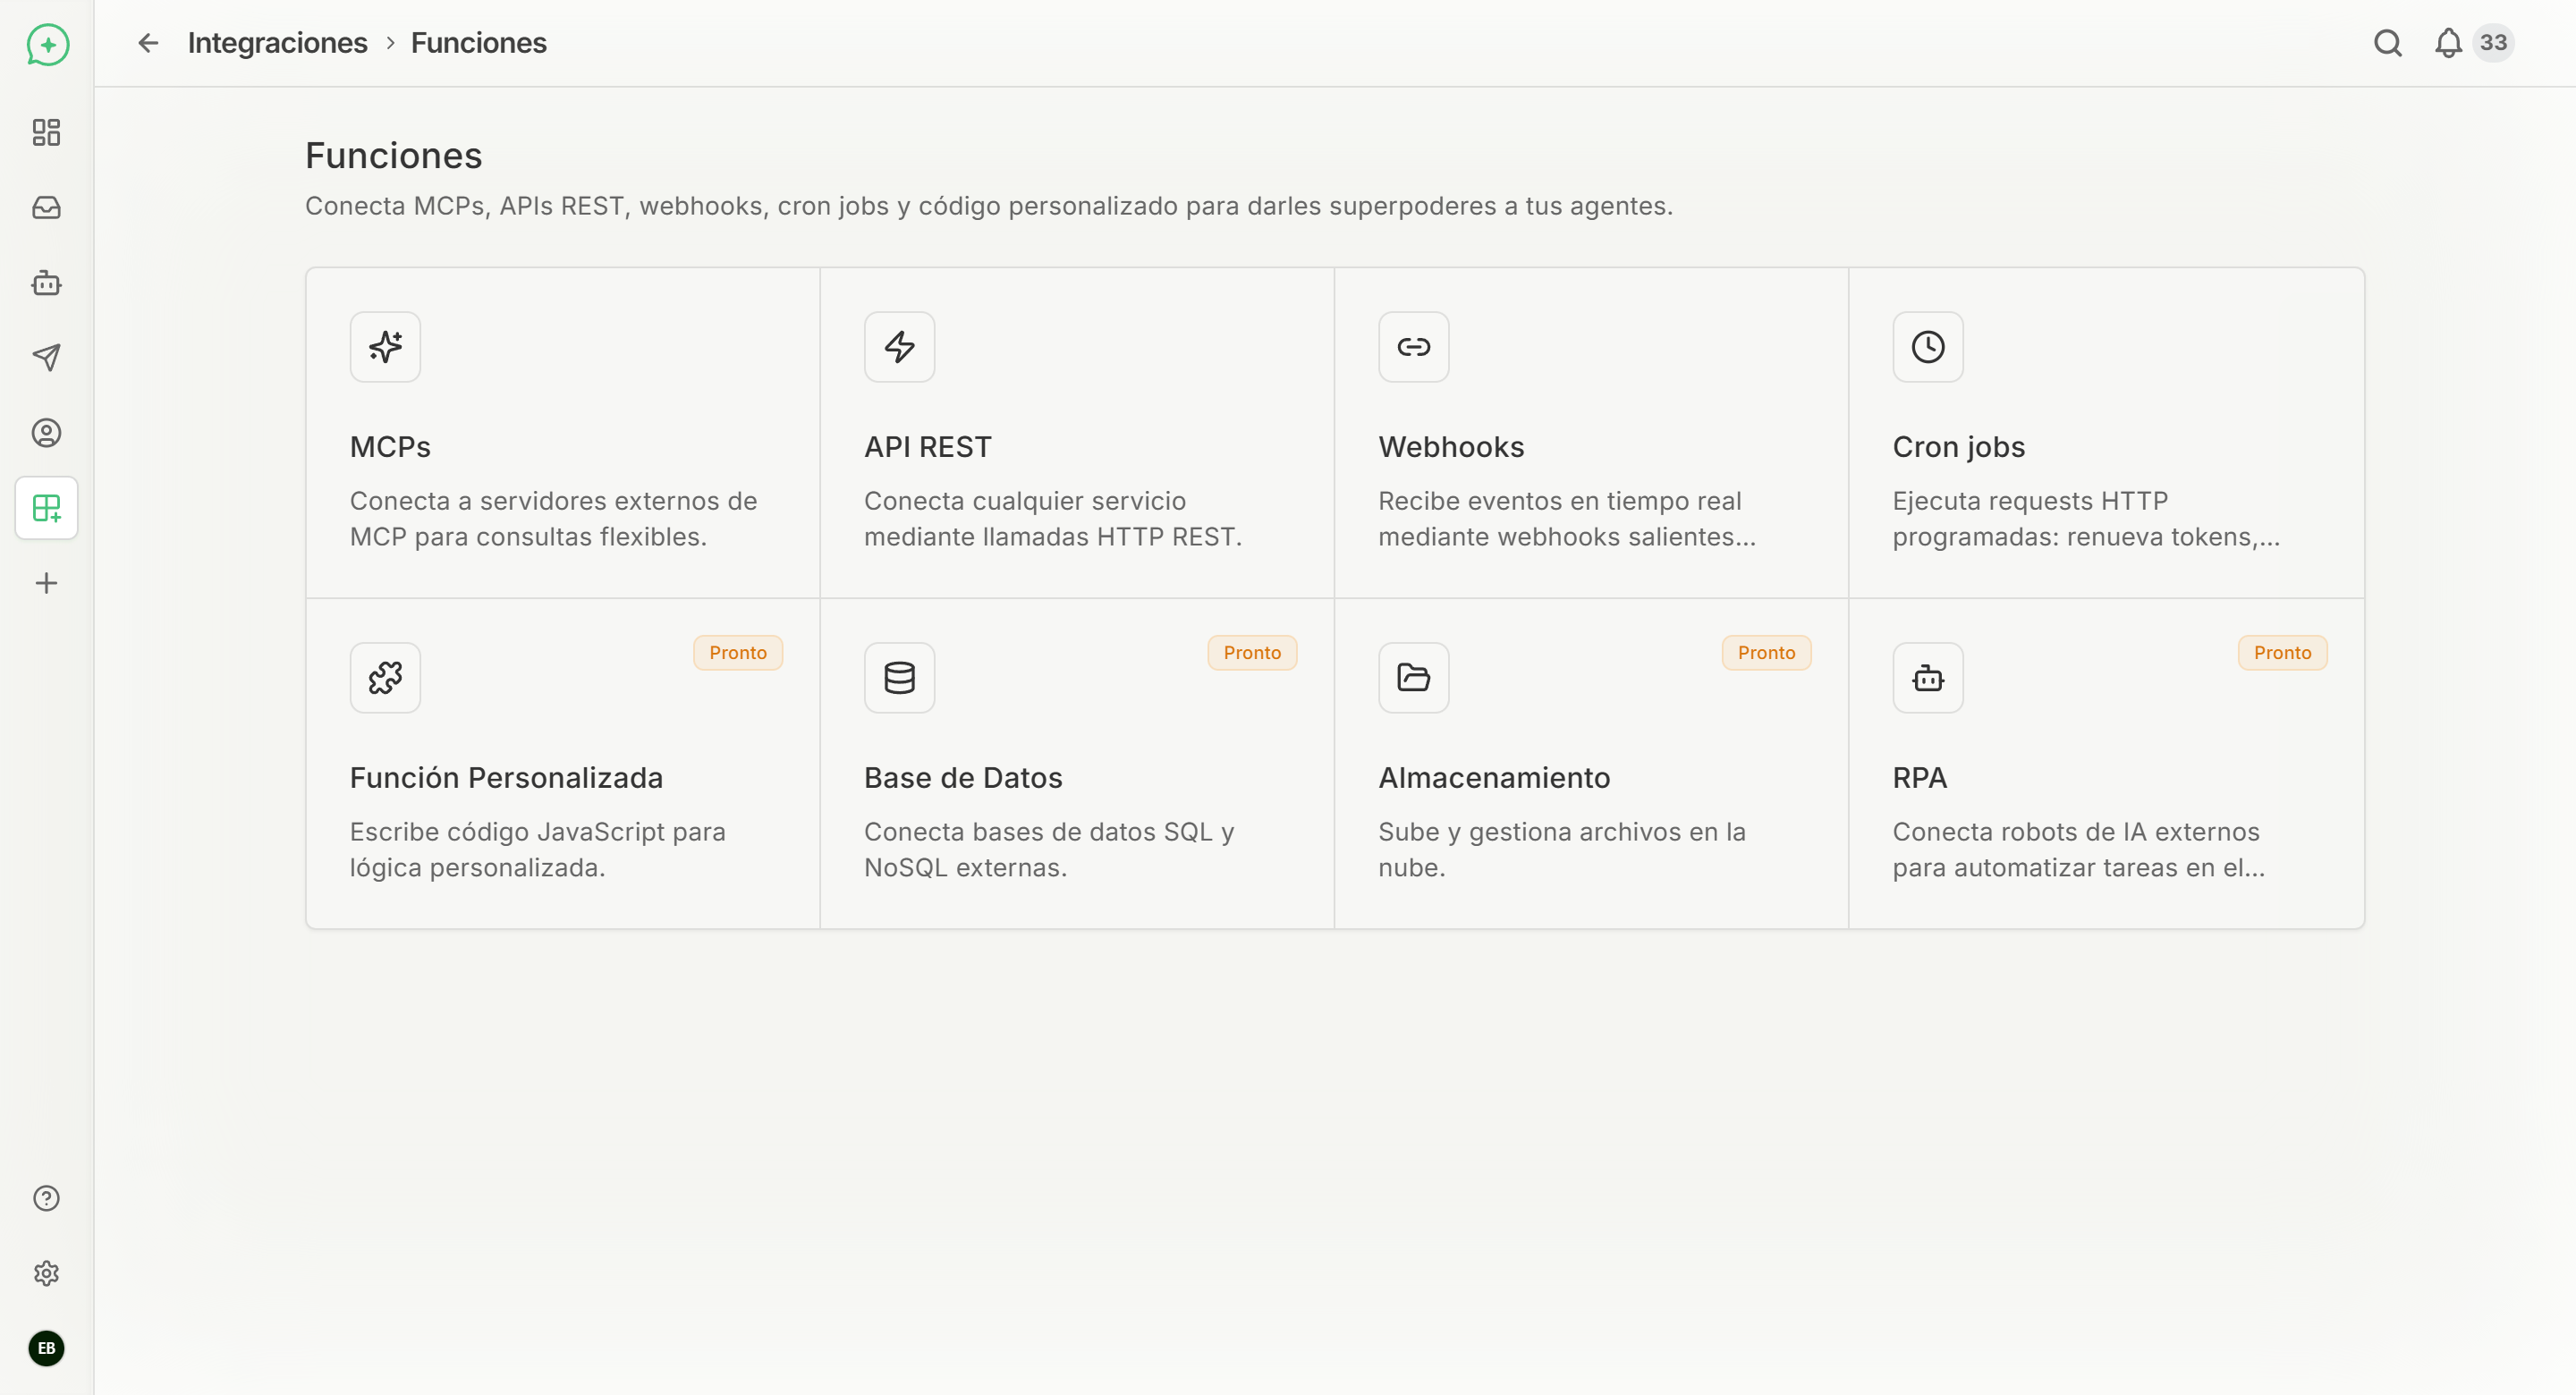The height and width of the screenshot is (1395, 2576).
Task: Select the integrations grid-plus sidebar icon
Action: (x=46, y=508)
